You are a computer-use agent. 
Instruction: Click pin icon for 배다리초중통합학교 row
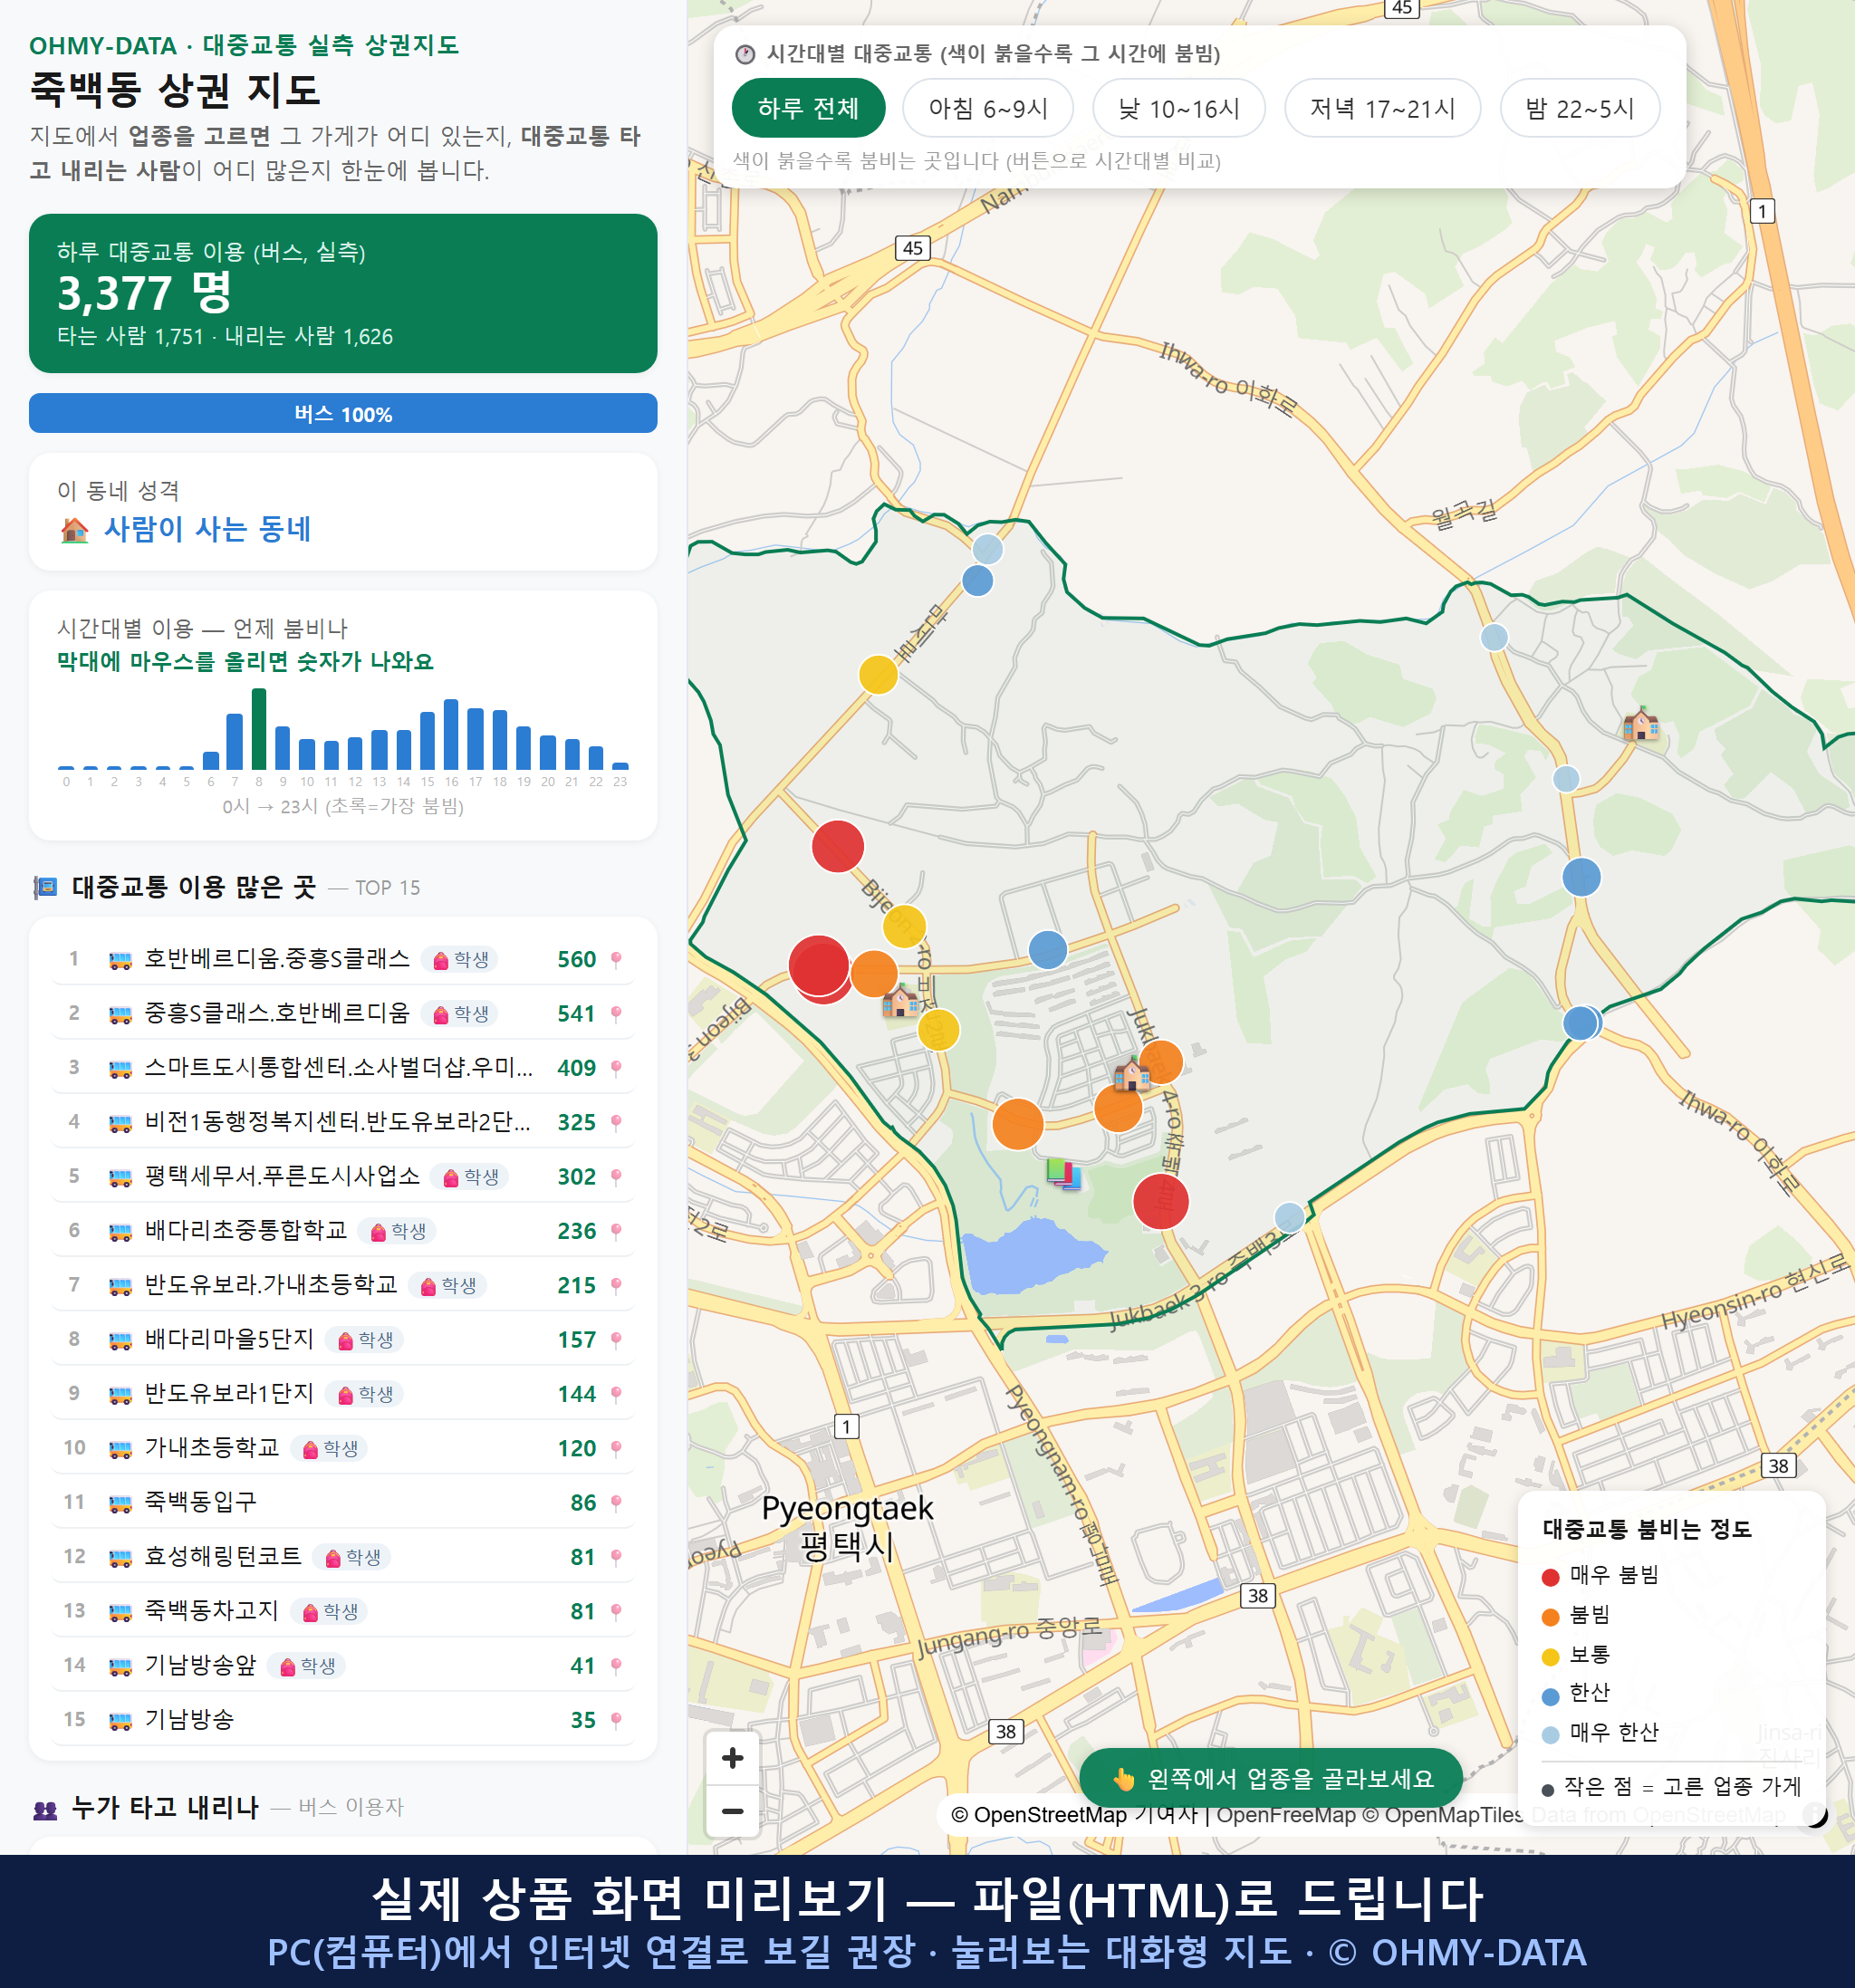pyautogui.click(x=616, y=1231)
